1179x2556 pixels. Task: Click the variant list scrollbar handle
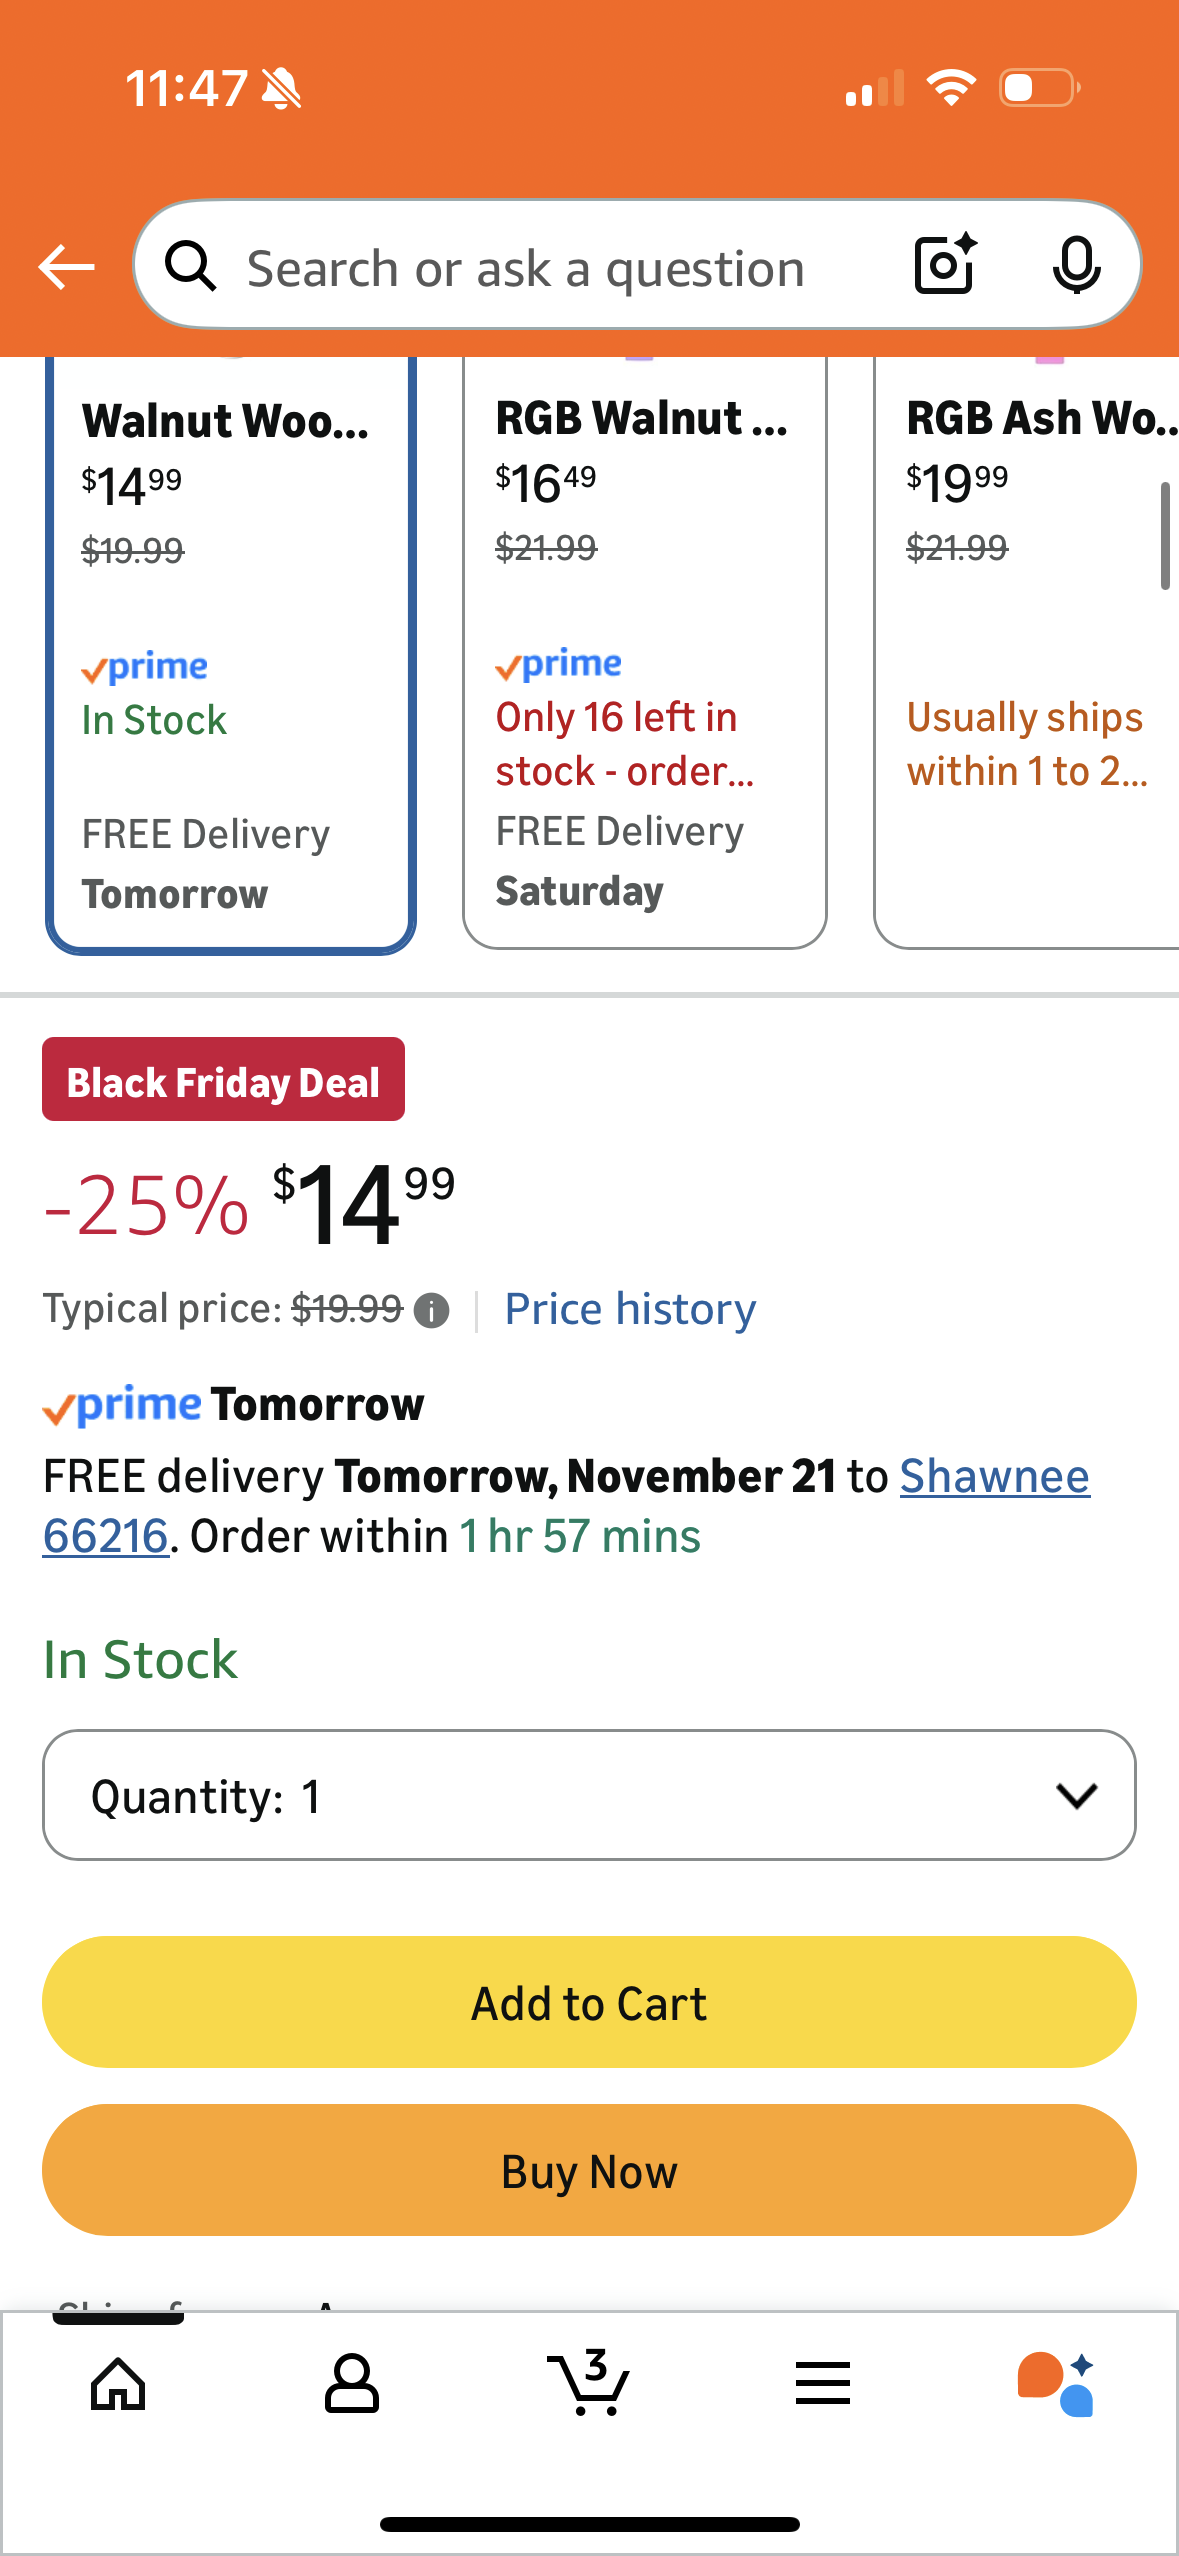[1165, 536]
